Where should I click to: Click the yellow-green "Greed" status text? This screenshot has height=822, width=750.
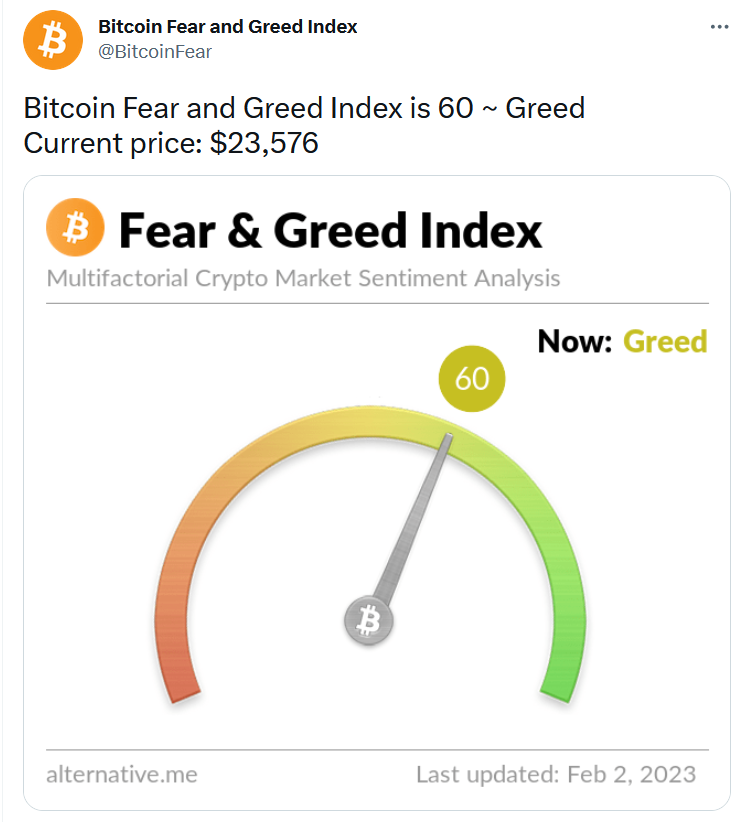(665, 342)
